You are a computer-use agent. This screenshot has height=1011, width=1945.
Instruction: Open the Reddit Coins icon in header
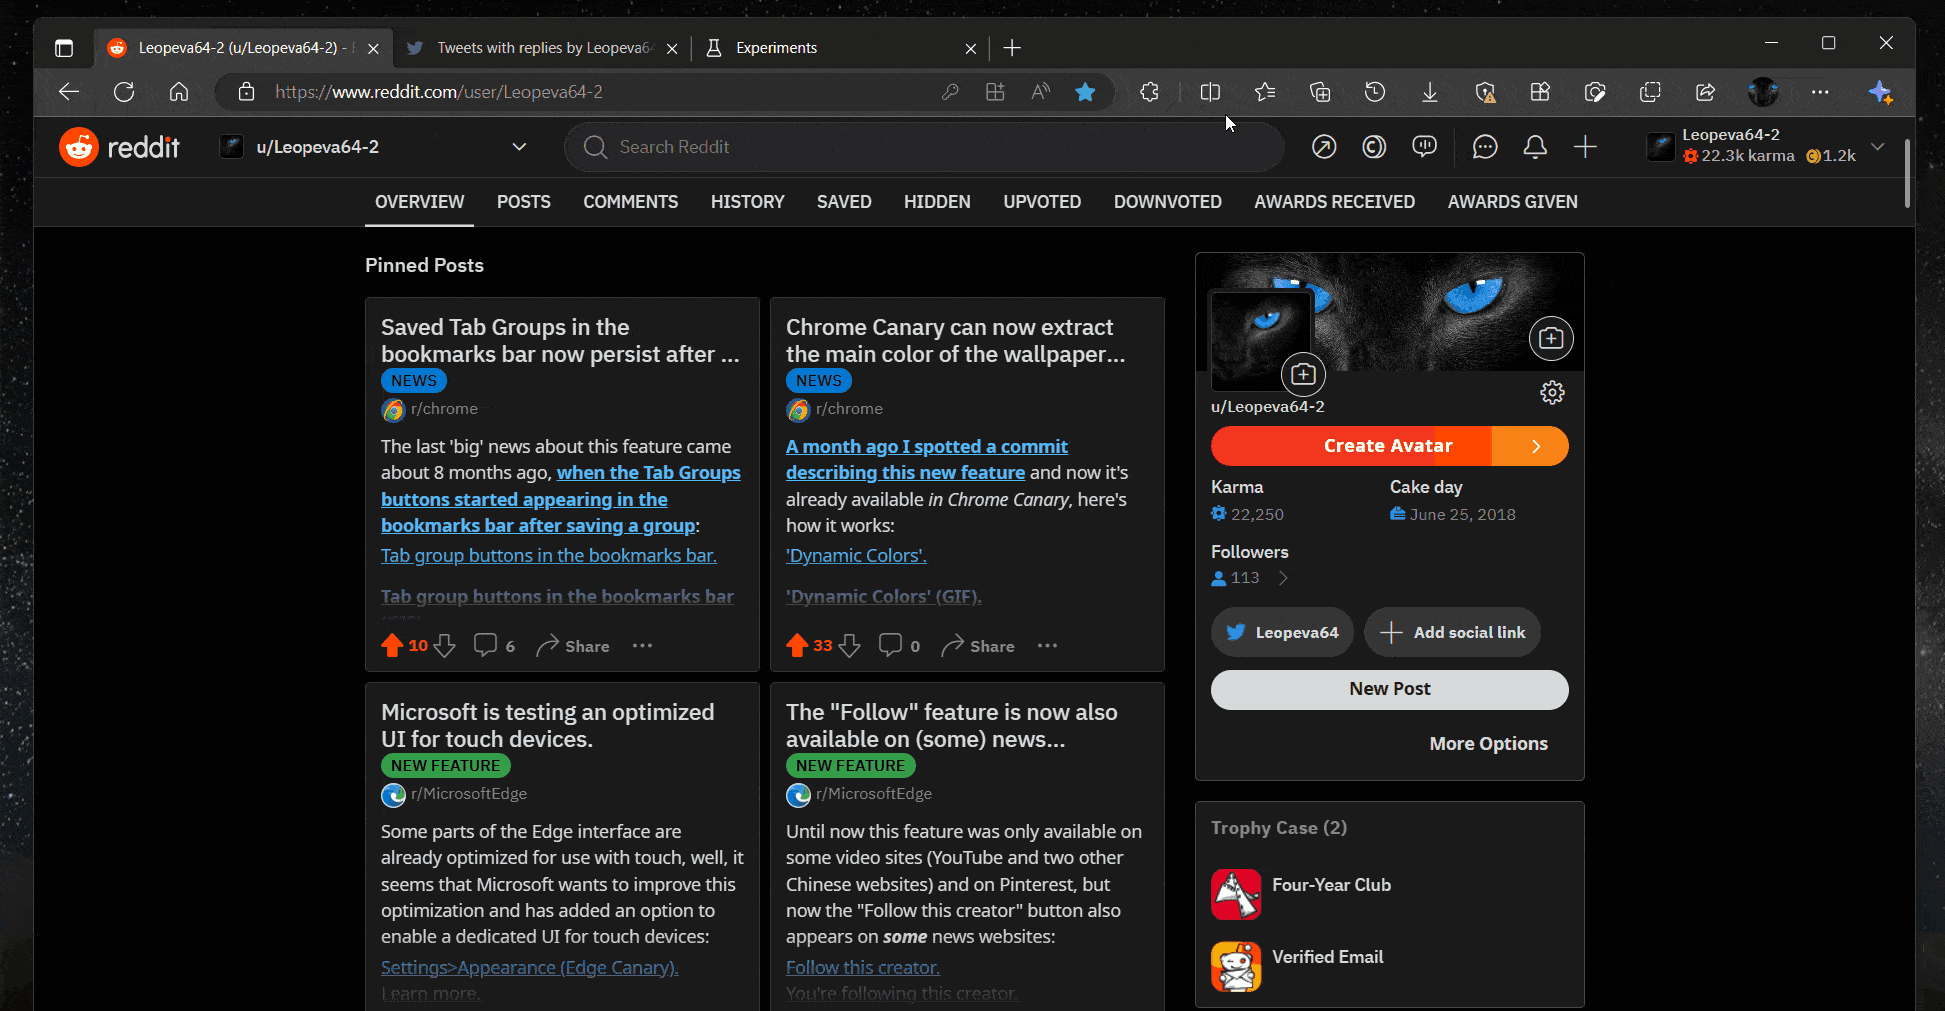(1374, 147)
